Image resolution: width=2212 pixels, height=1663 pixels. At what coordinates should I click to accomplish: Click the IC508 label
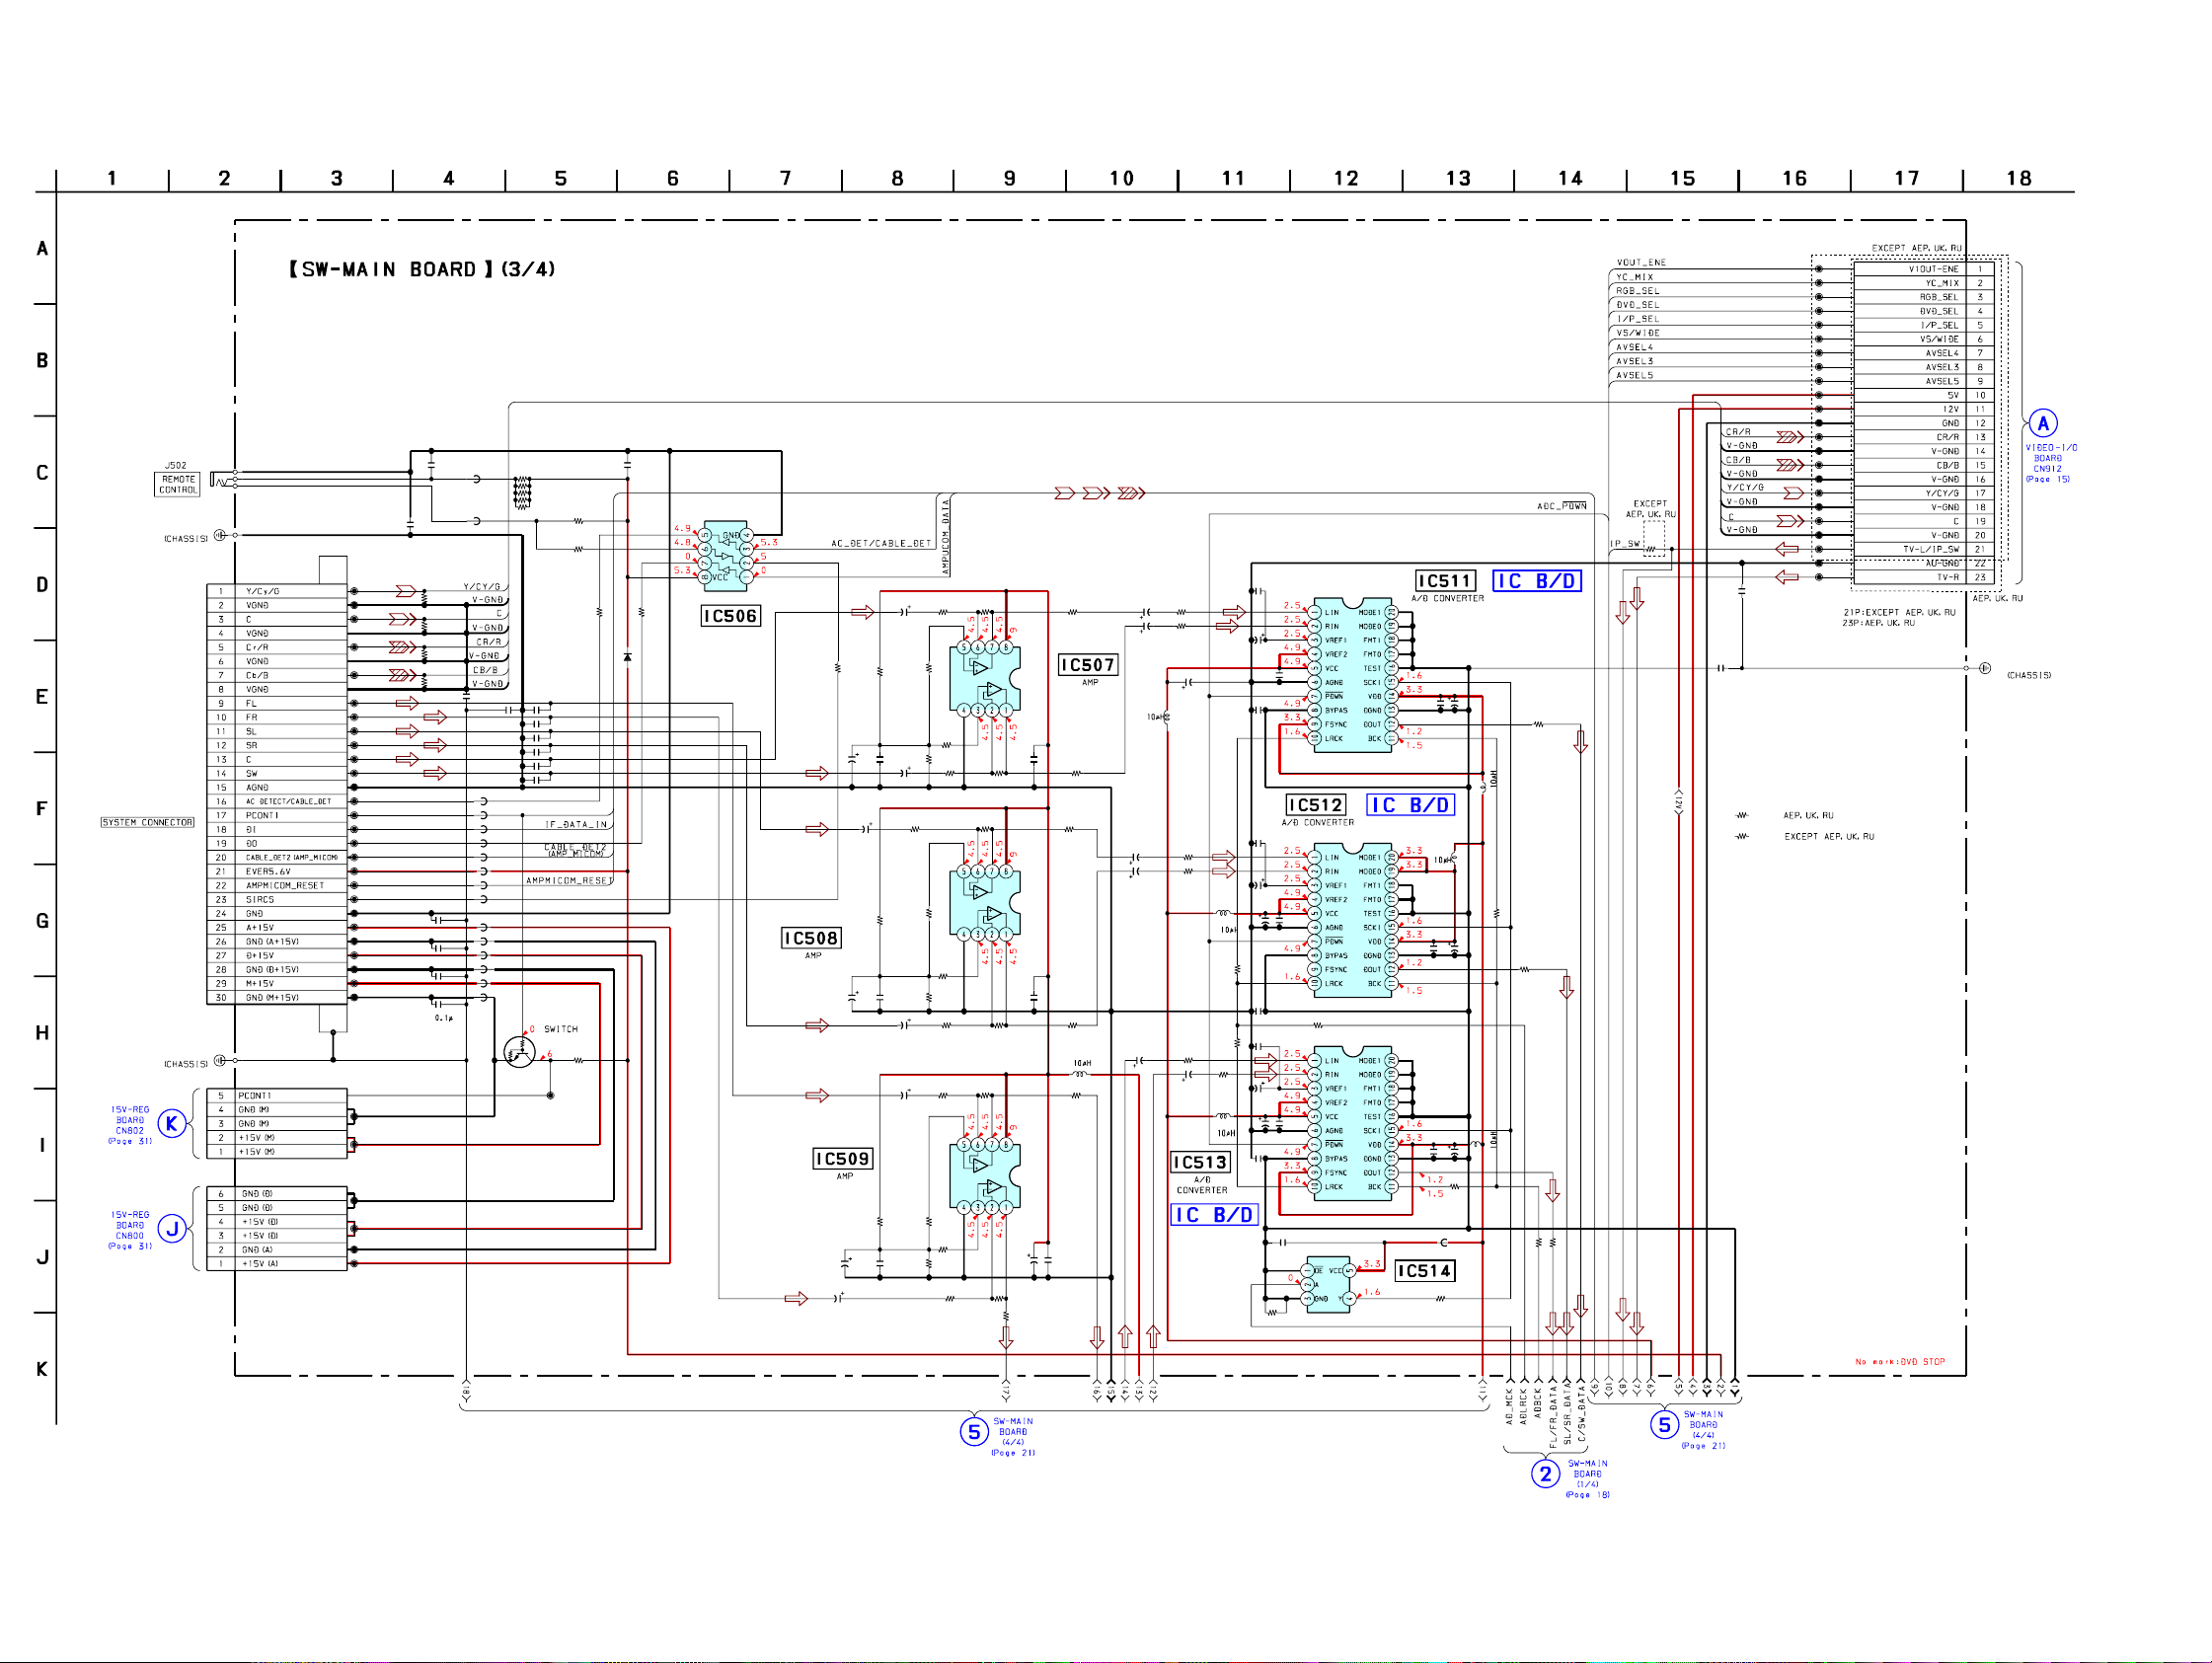coord(811,938)
